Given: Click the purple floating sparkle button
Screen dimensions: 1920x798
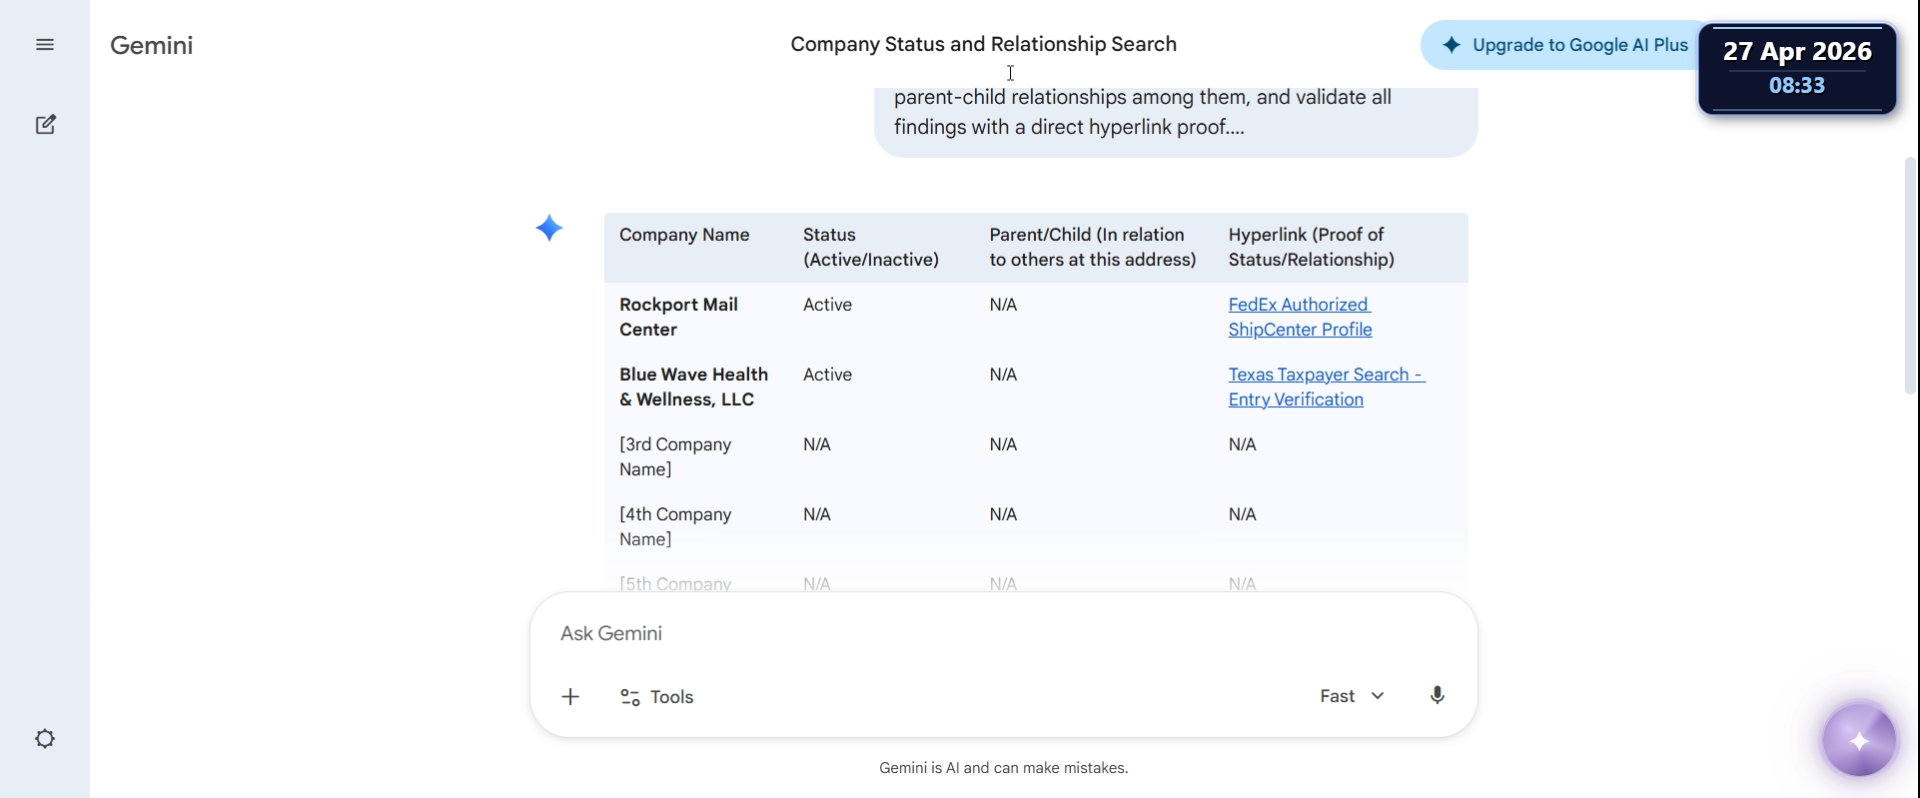Looking at the screenshot, I should click(1859, 741).
